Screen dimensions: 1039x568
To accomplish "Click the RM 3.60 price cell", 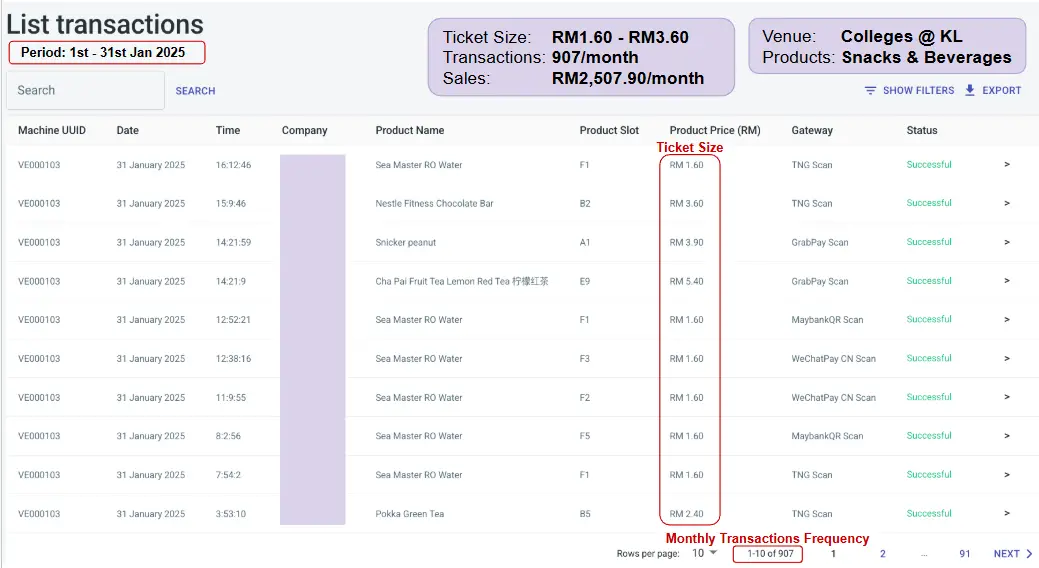I will coord(686,203).
